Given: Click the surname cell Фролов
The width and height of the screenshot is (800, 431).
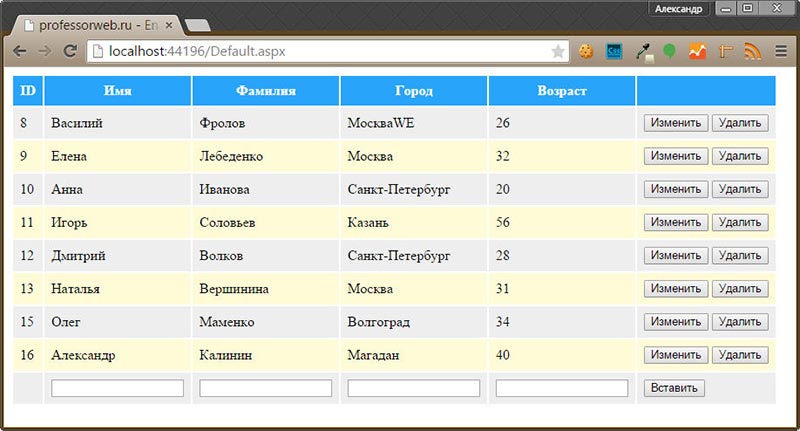Looking at the screenshot, I should tap(266, 123).
